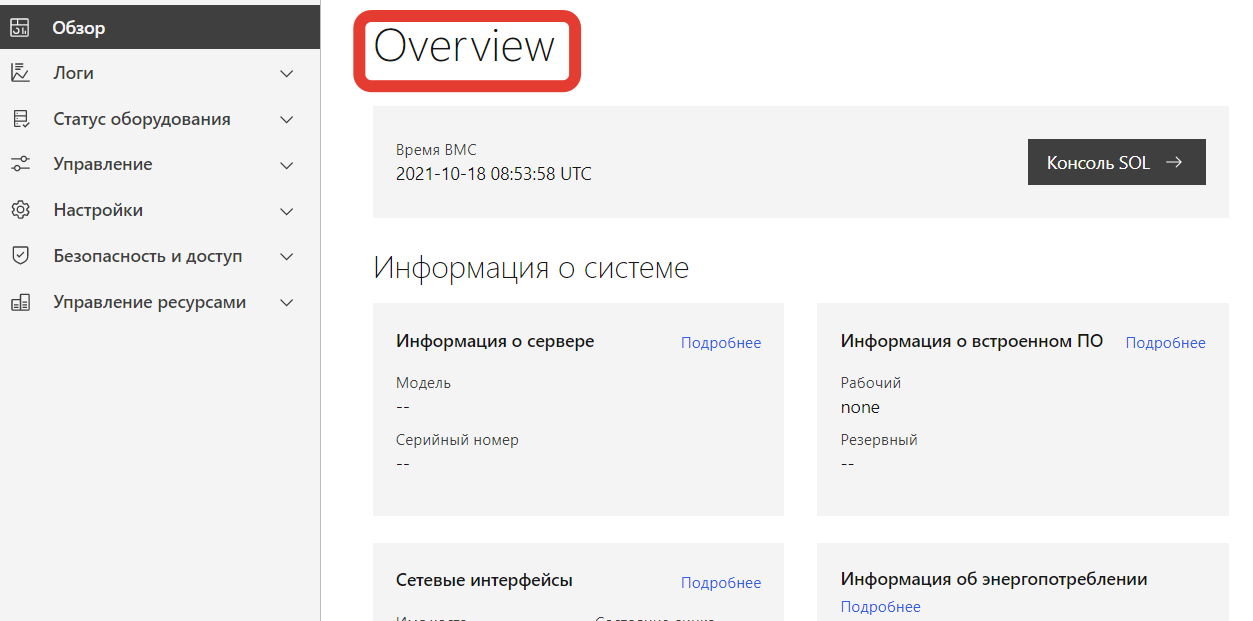Click the Управление ресурсами panel icon
Viewport: 1253px width, 621px height.
(21, 301)
